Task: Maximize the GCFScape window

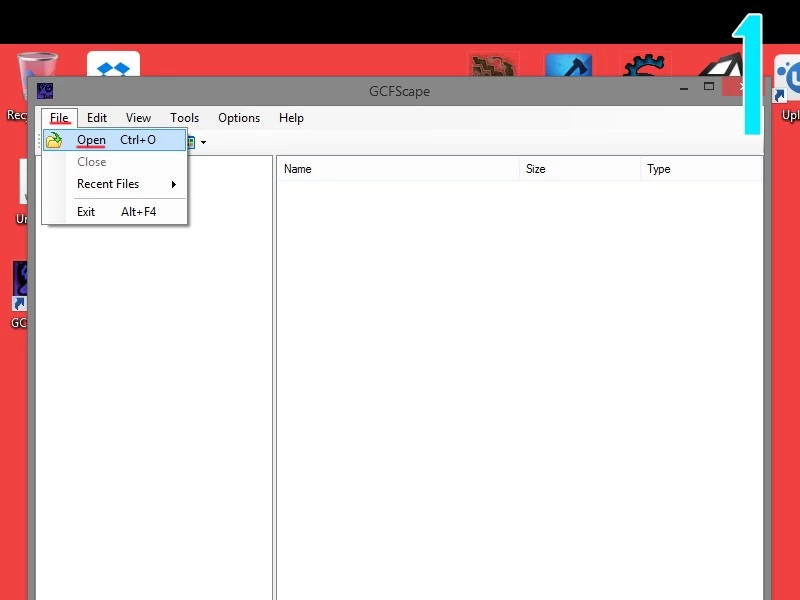Action: click(x=709, y=88)
